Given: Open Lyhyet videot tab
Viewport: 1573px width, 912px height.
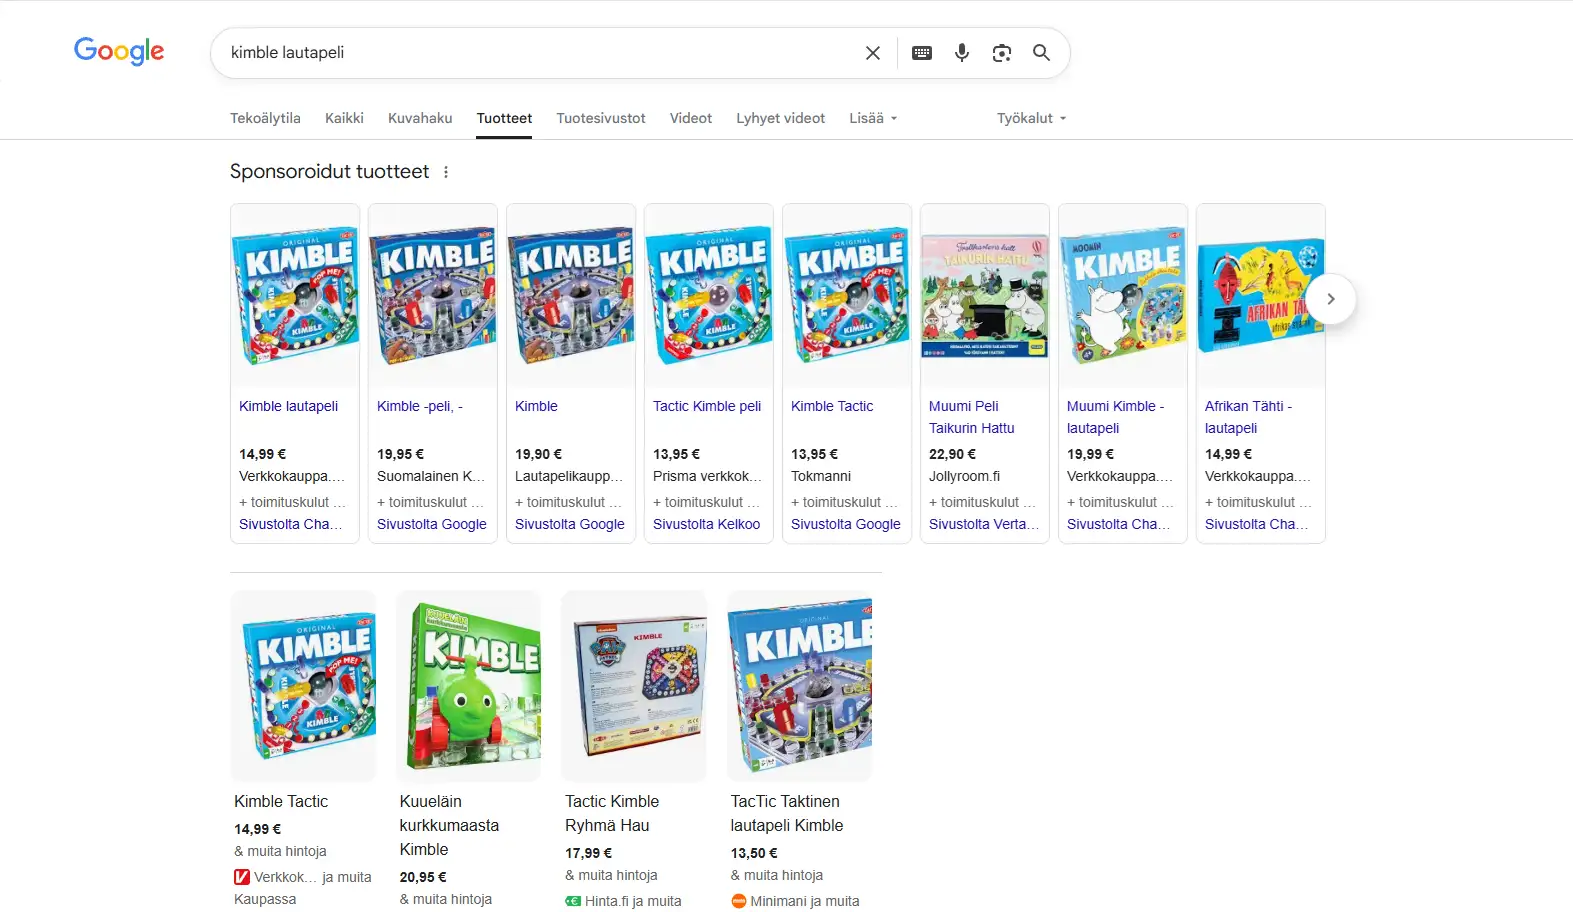Looking at the screenshot, I should tap(781, 118).
